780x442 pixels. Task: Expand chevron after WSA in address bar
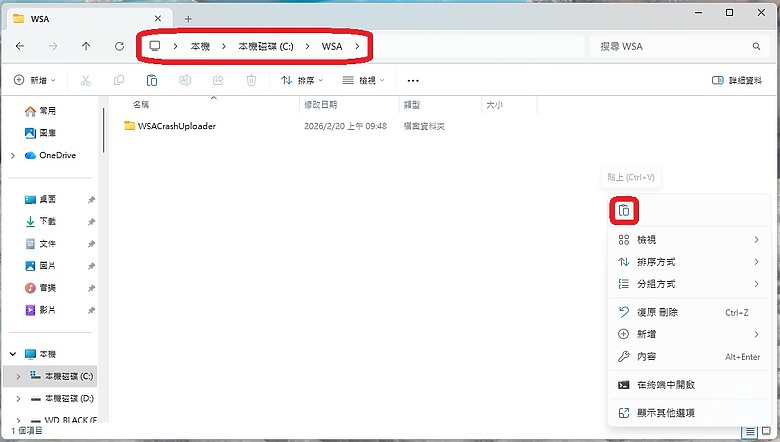coord(358,46)
